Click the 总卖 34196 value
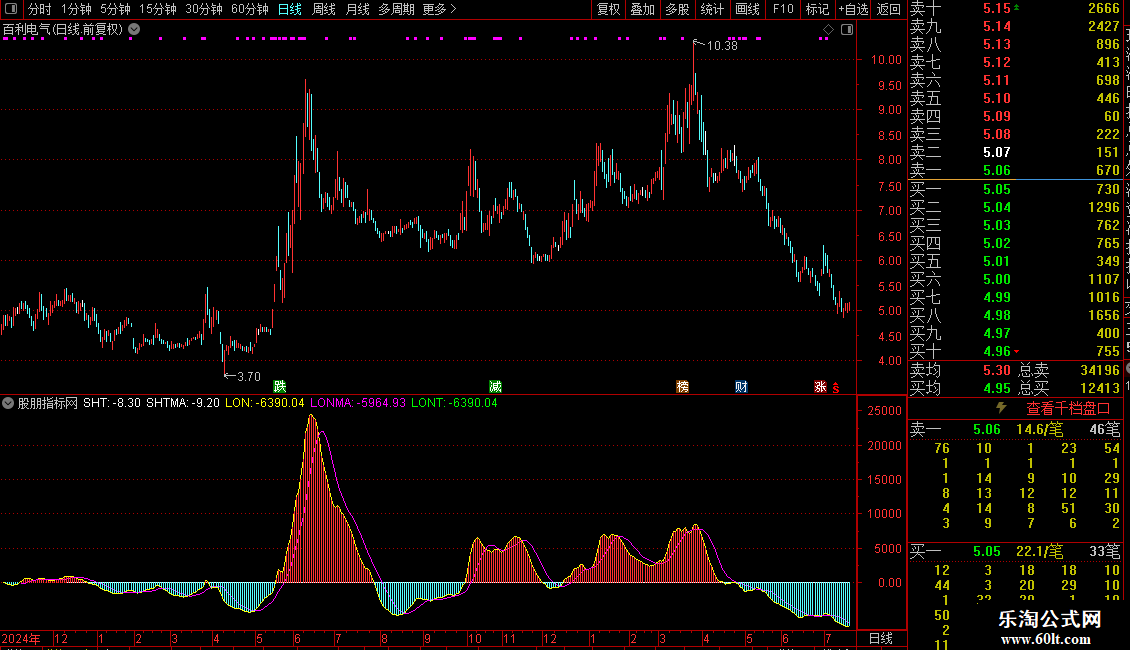 (x=1100, y=370)
